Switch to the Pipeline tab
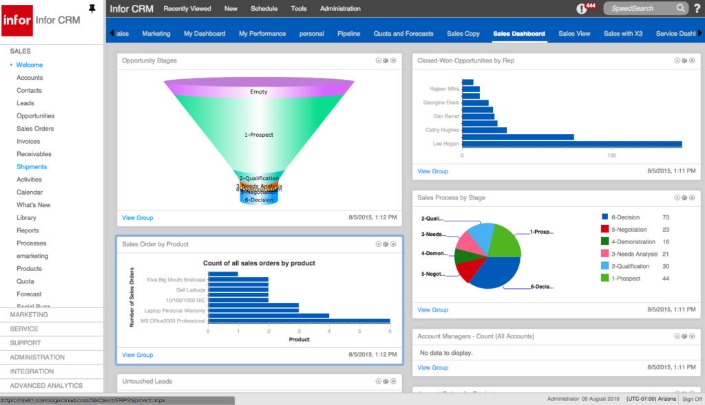This screenshot has width=705, height=405. 350,33
